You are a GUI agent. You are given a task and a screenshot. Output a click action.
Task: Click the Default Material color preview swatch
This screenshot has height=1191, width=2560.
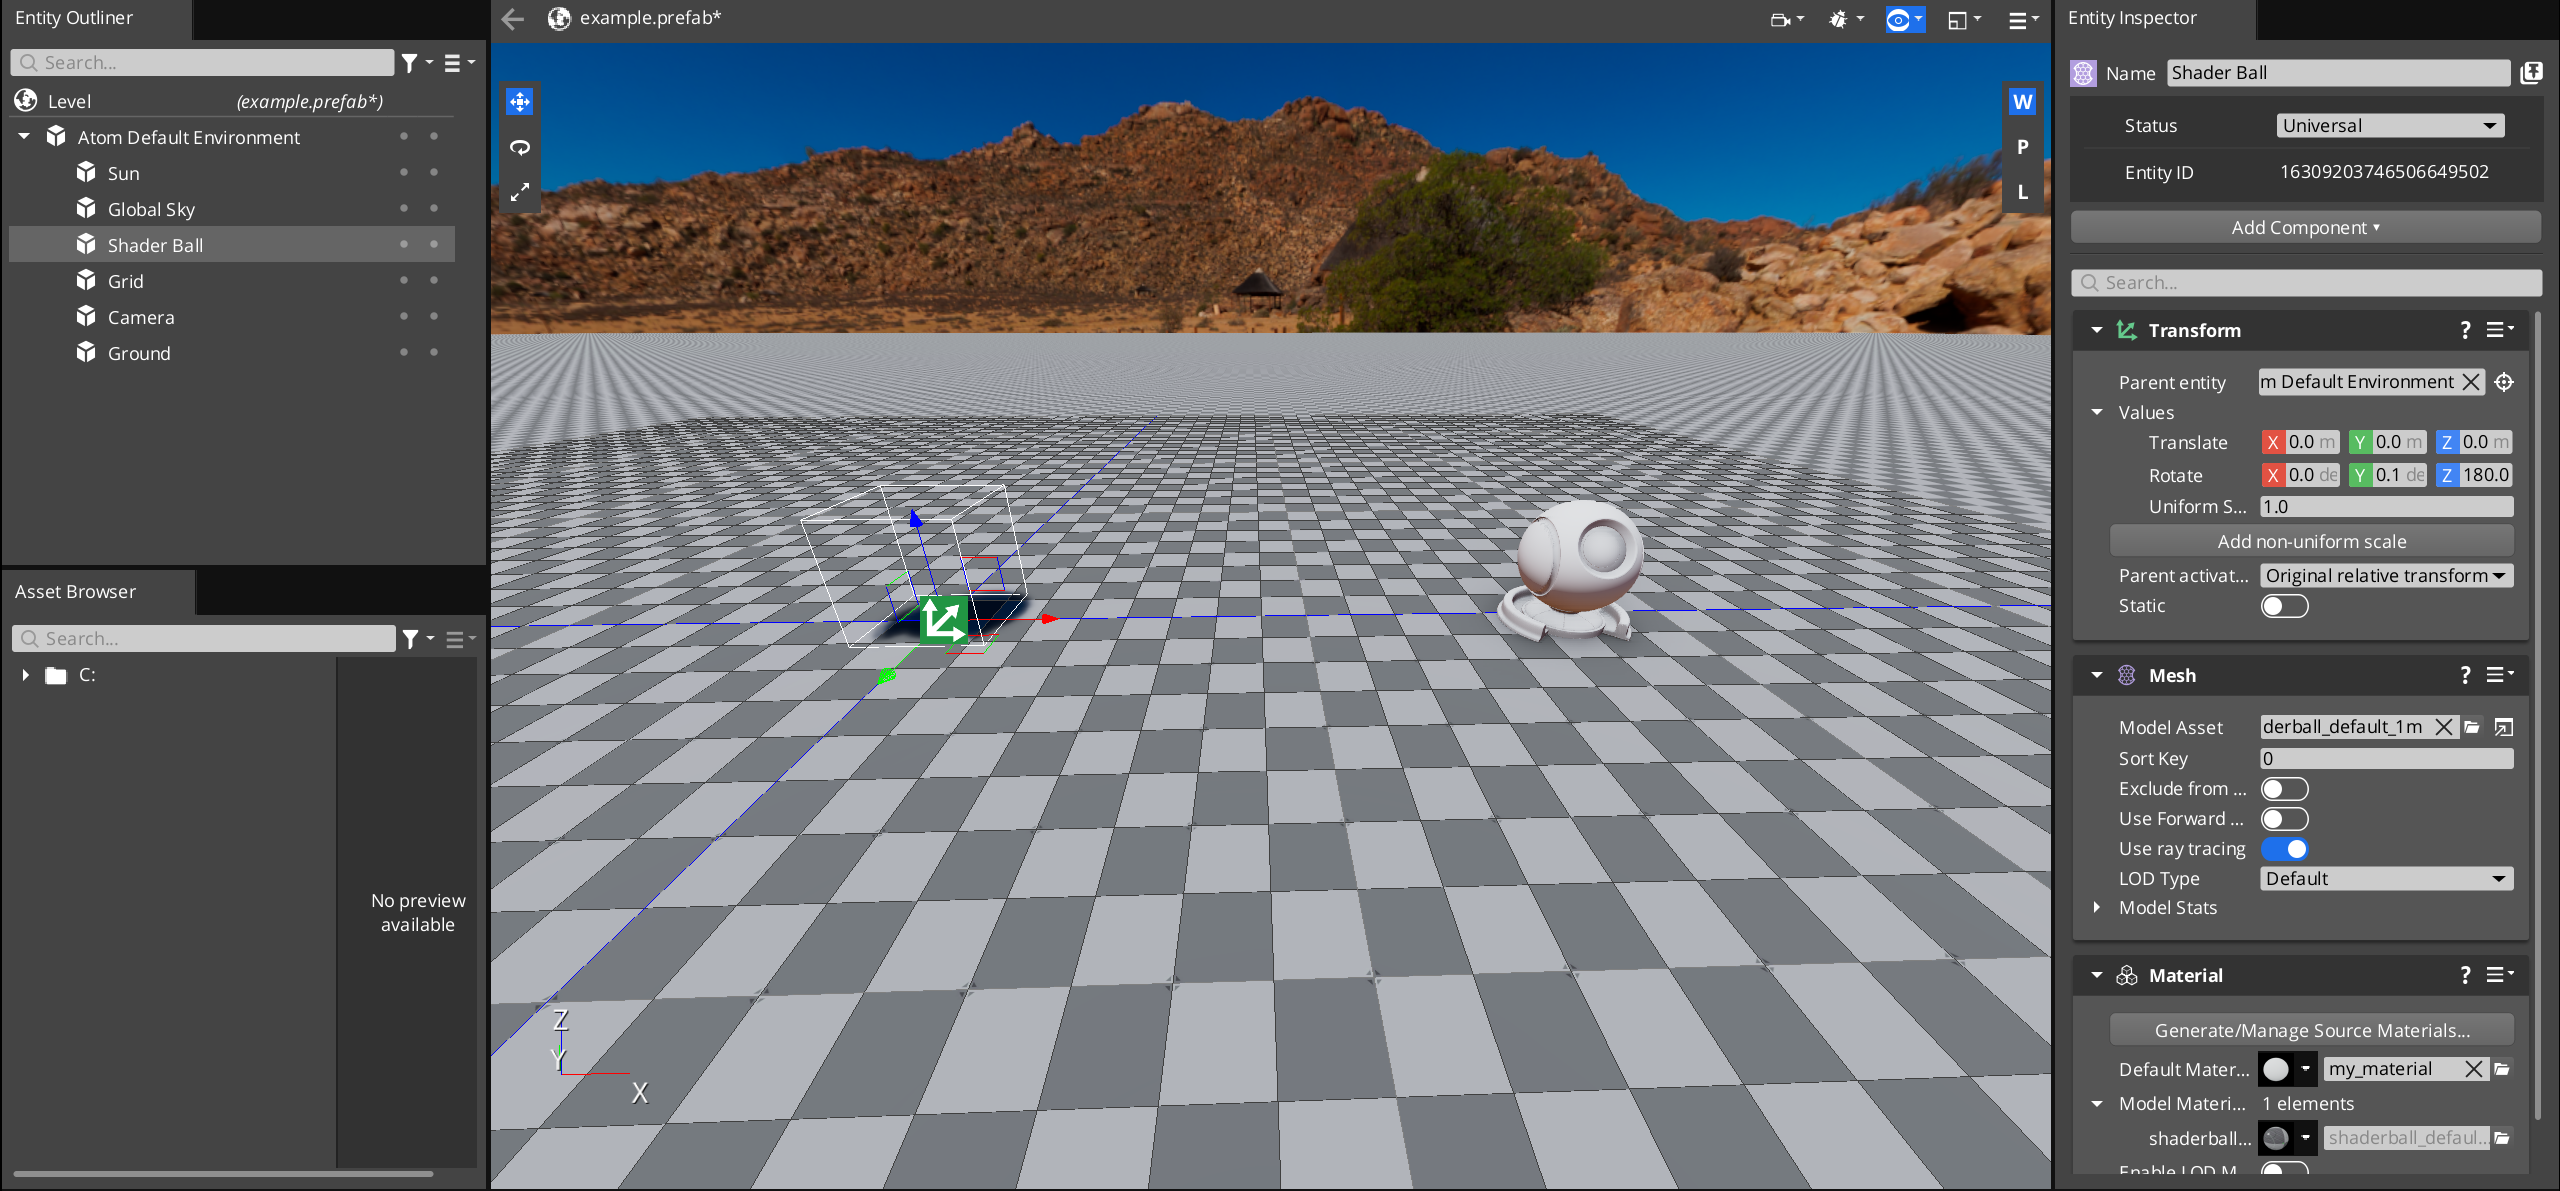2276,1069
